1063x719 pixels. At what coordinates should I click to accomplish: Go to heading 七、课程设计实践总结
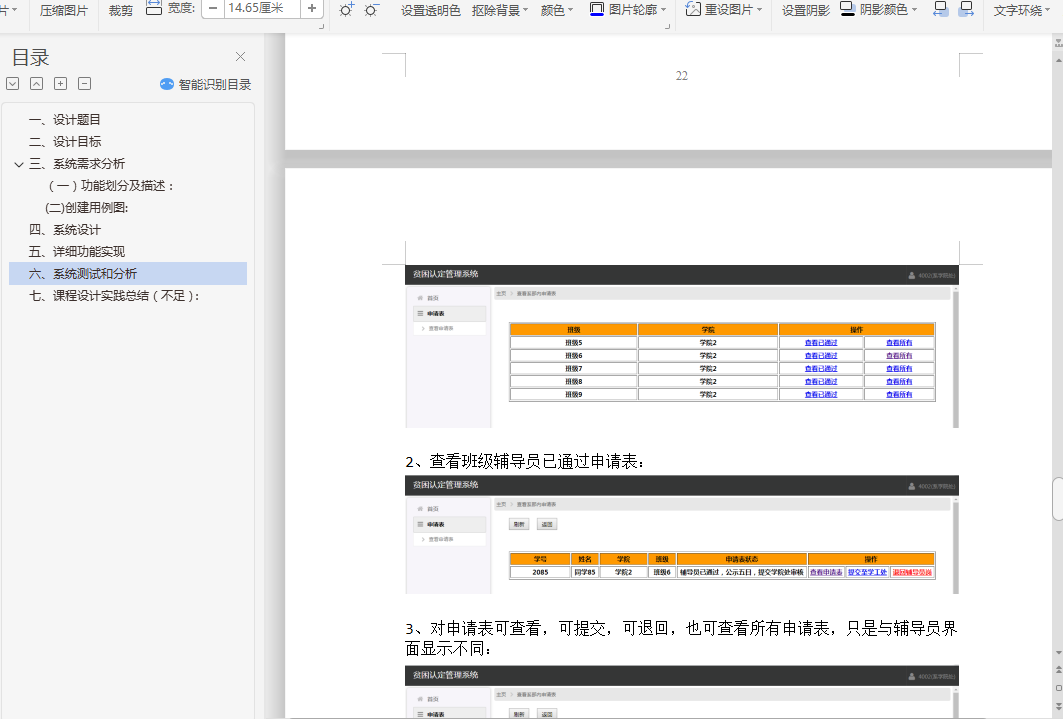[114, 296]
